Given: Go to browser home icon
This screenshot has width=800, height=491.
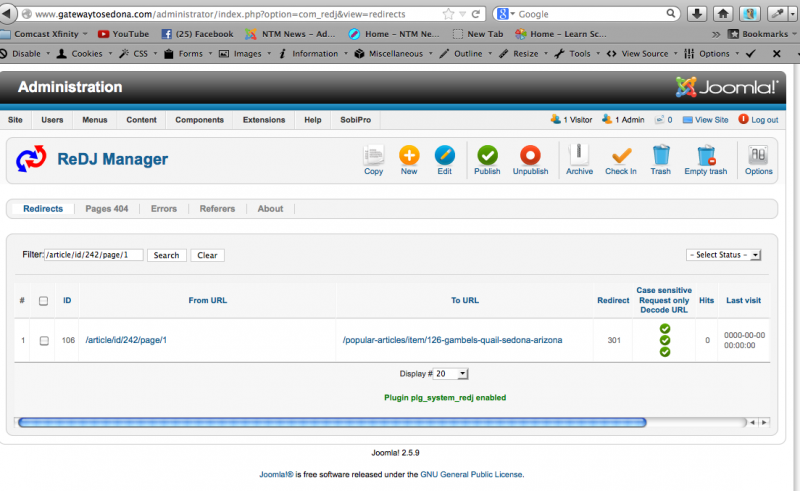Looking at the screenshot, I should click(723, 14).
